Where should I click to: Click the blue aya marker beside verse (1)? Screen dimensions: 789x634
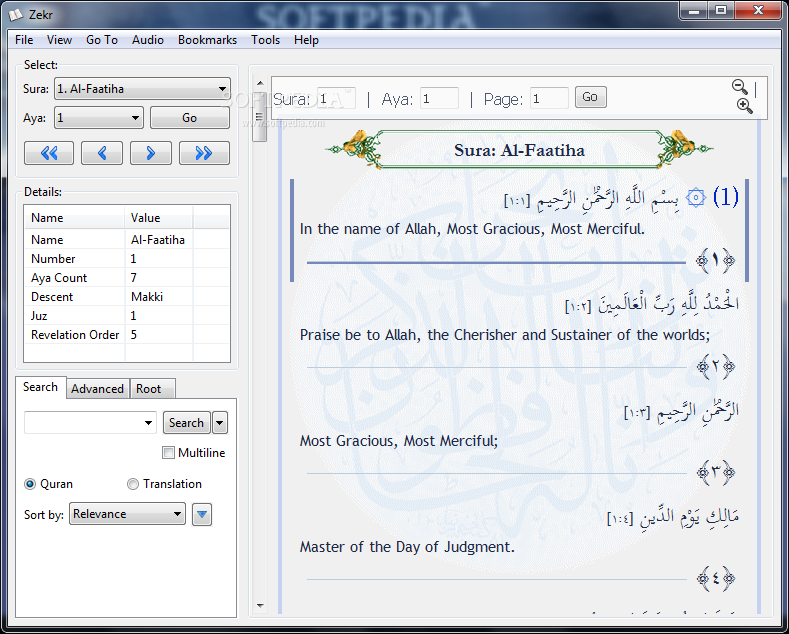click(695, 198)
